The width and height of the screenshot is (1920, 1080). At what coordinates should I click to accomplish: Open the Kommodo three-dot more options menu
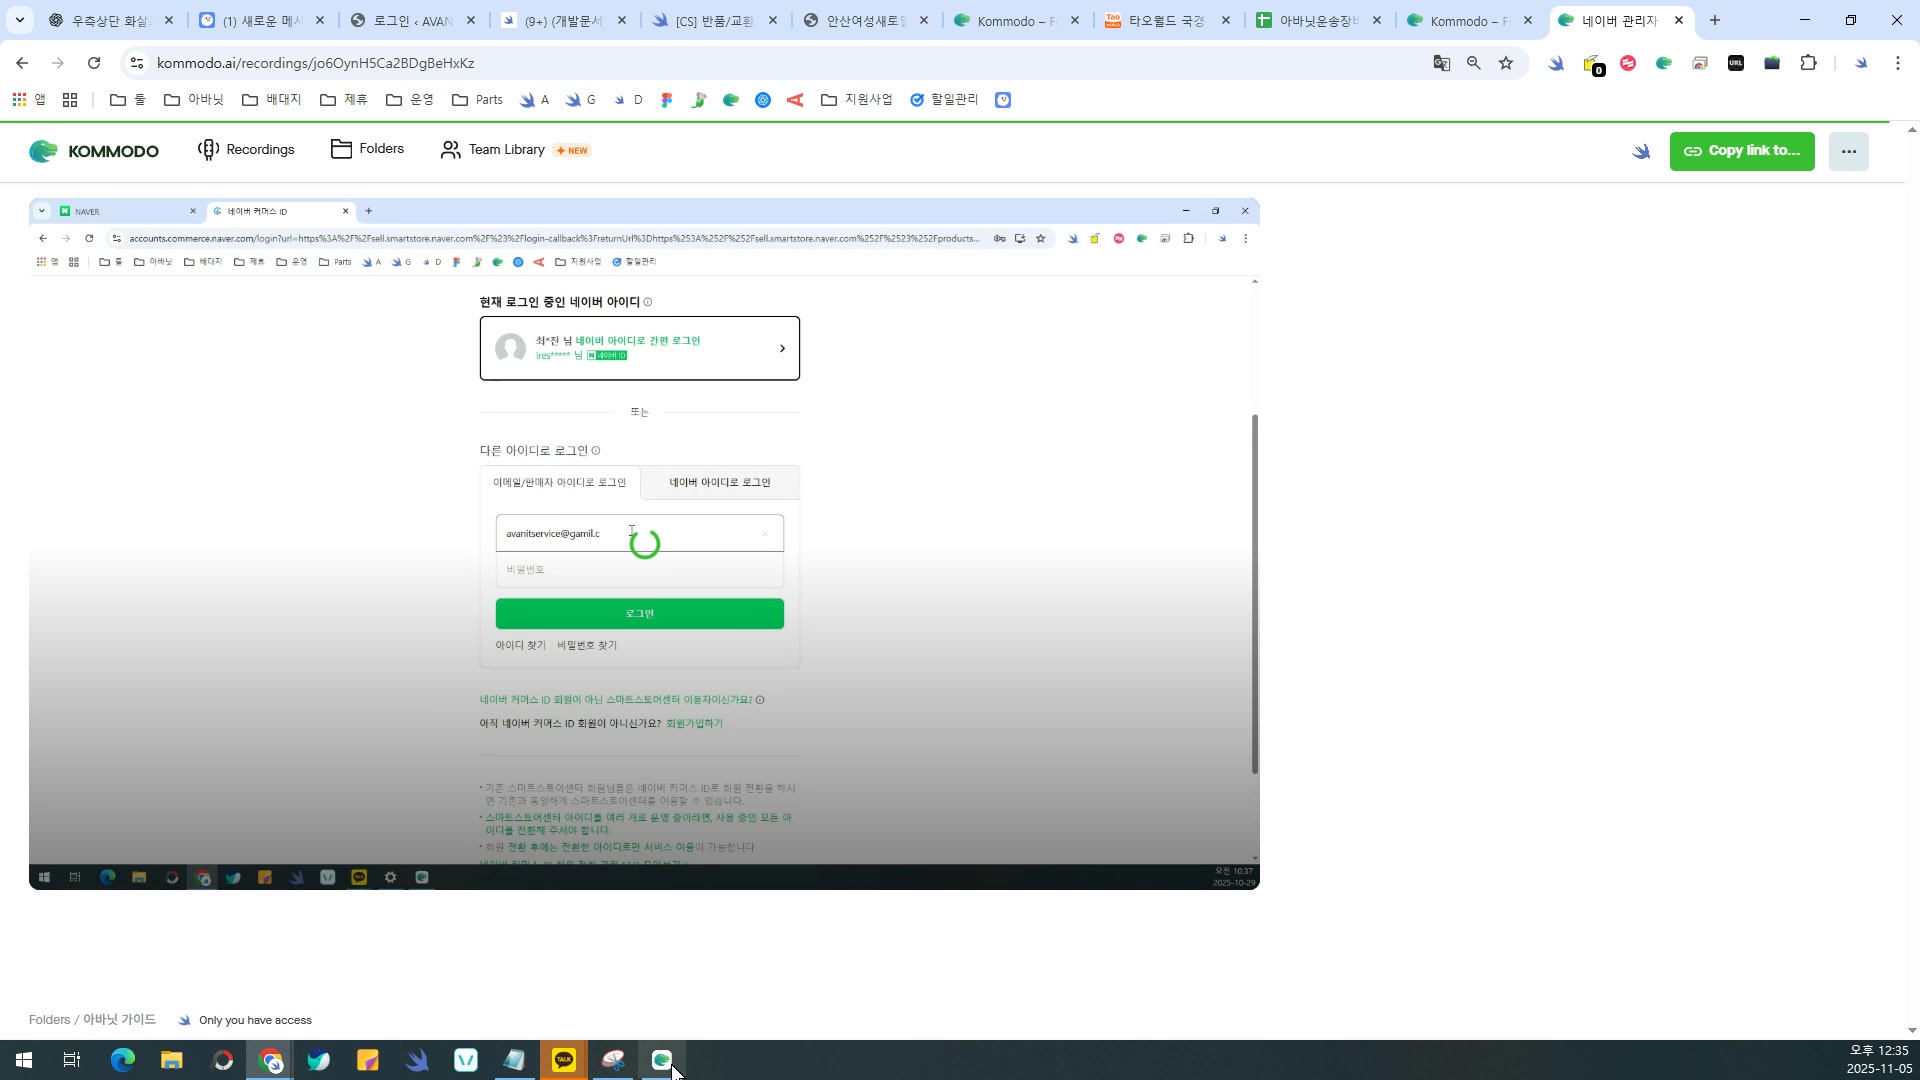coord(1848,151)
